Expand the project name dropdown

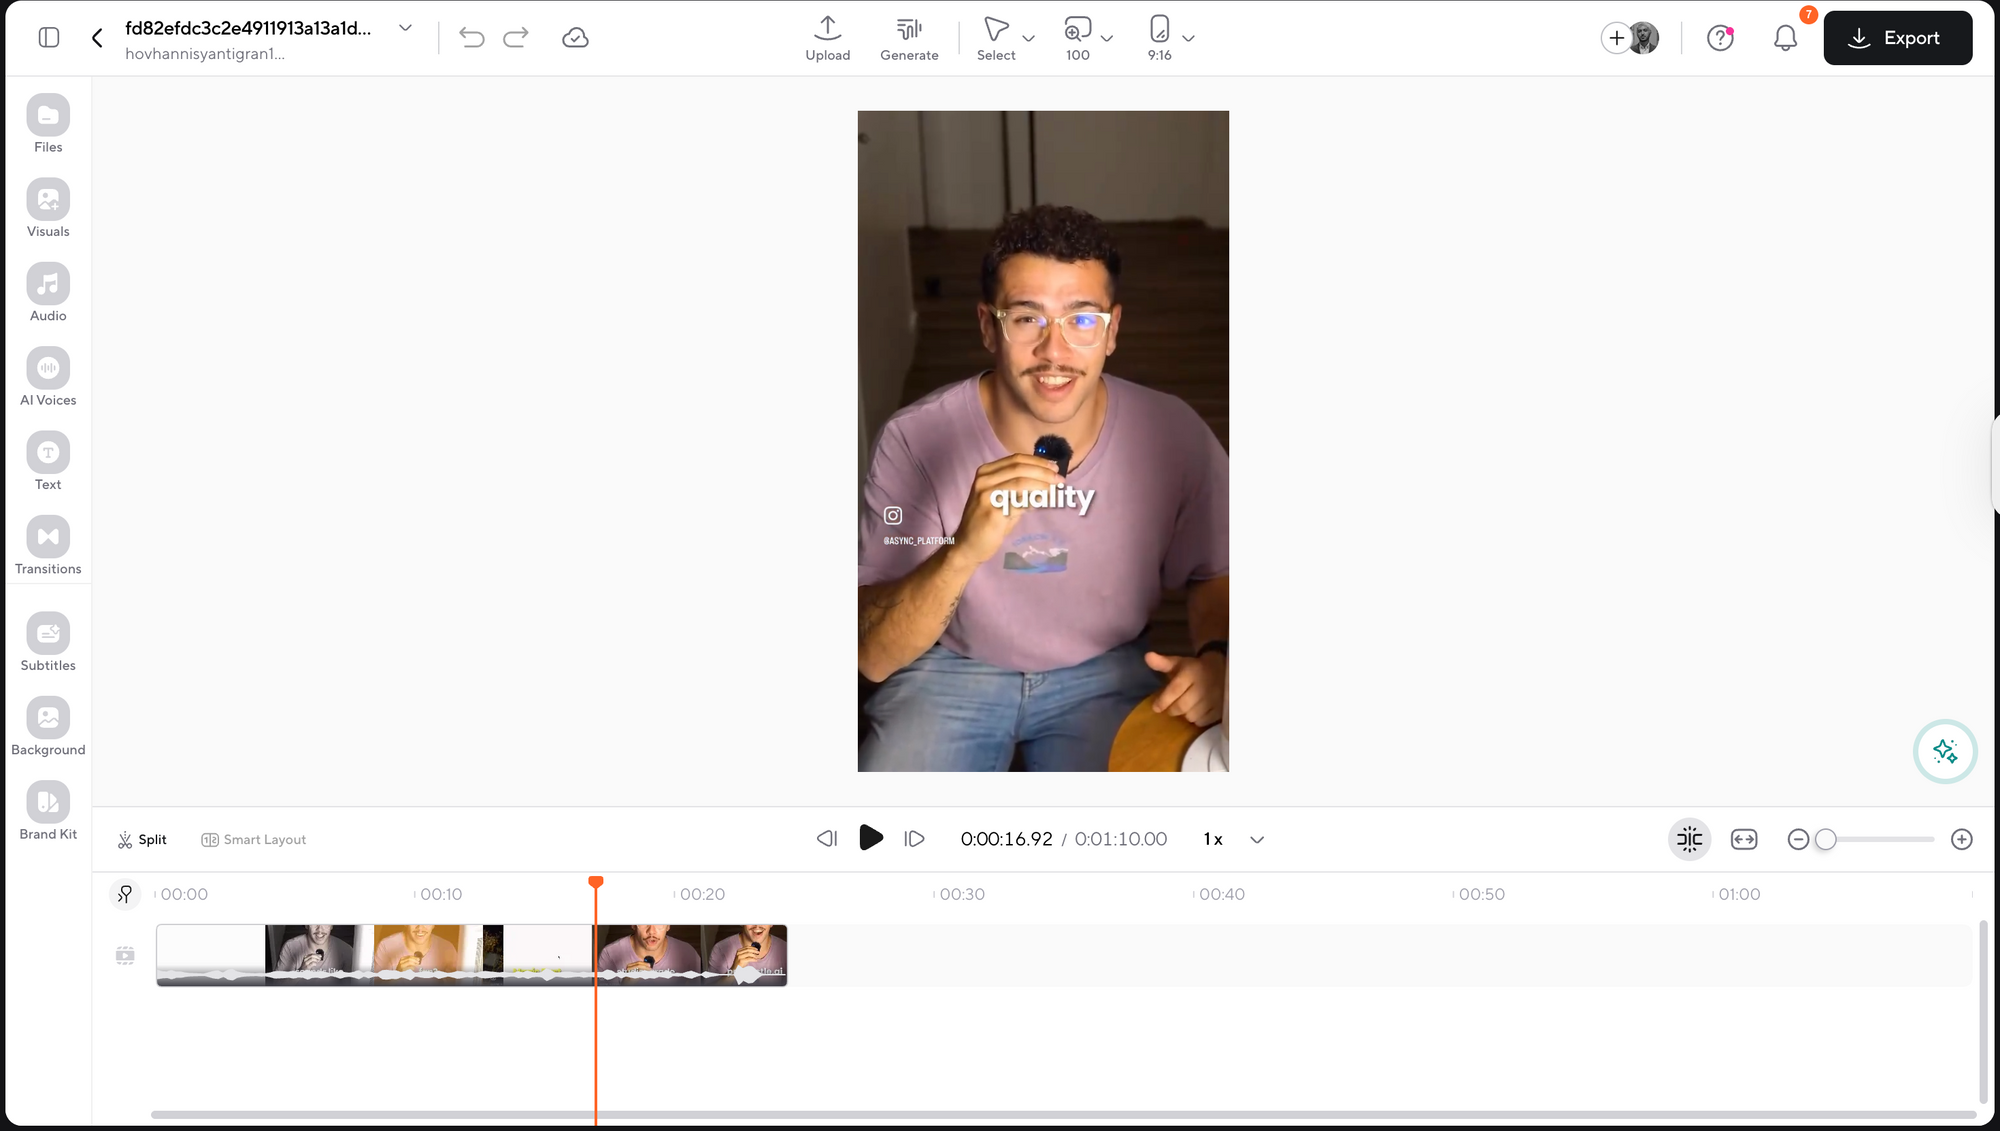(x=405, y=28)
